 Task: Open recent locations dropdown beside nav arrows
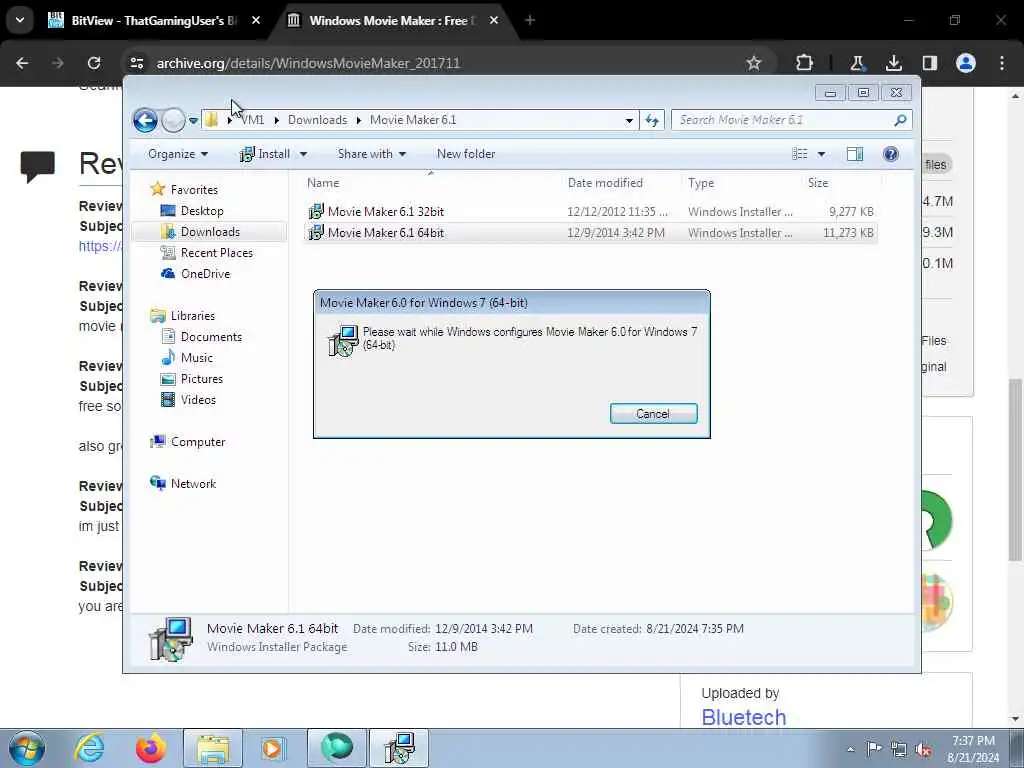coord(193,121)
